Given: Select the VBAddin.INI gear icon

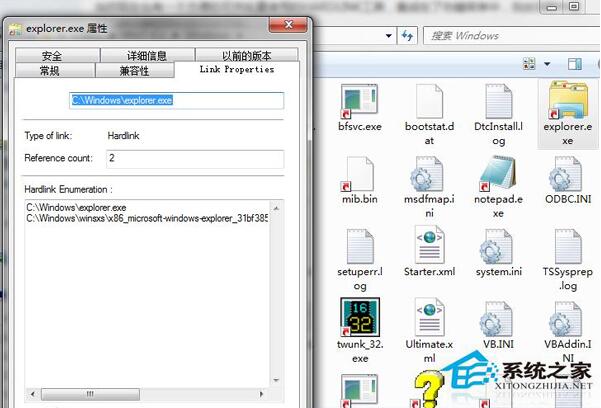Looking at the screenshot, I should pos(565,319).
